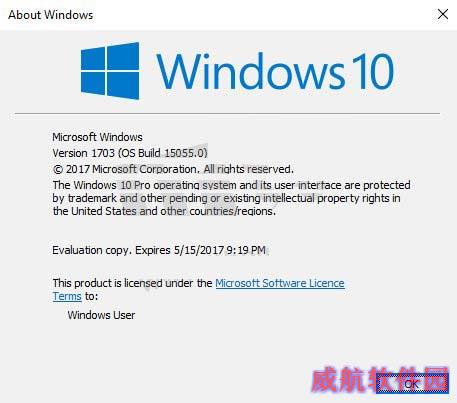Click the numeral 10 in the logo
457x403 pixels.
click(373, 71)
